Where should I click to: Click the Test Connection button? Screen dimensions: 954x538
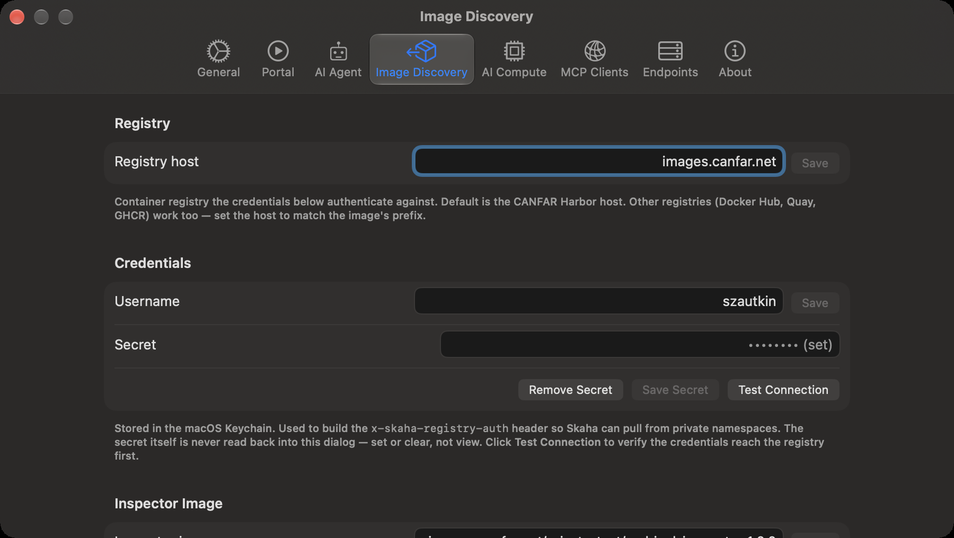783,390
